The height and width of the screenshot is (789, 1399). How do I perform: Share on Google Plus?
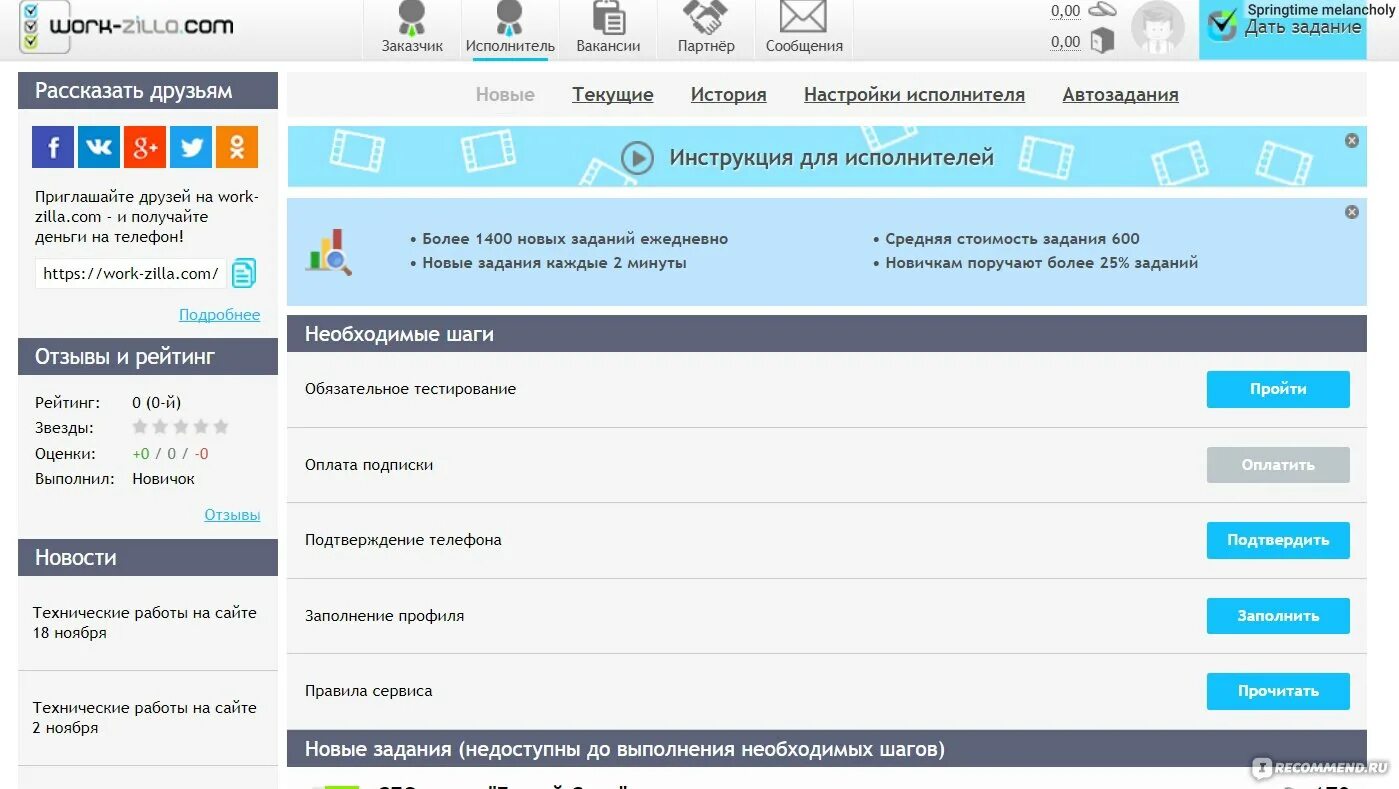click(x=145, y=147)
